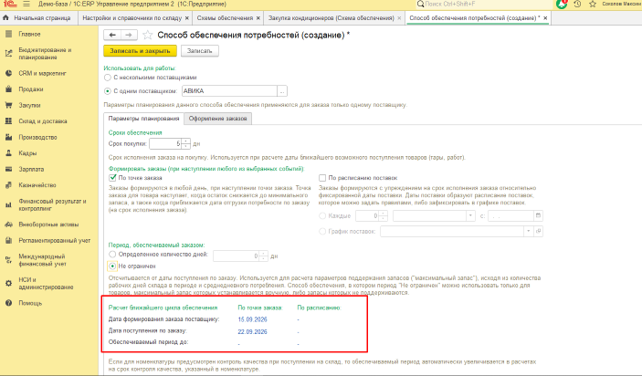Open Финансовый результат и контроллинг section

pyautogui.click(x=52, y=205)
